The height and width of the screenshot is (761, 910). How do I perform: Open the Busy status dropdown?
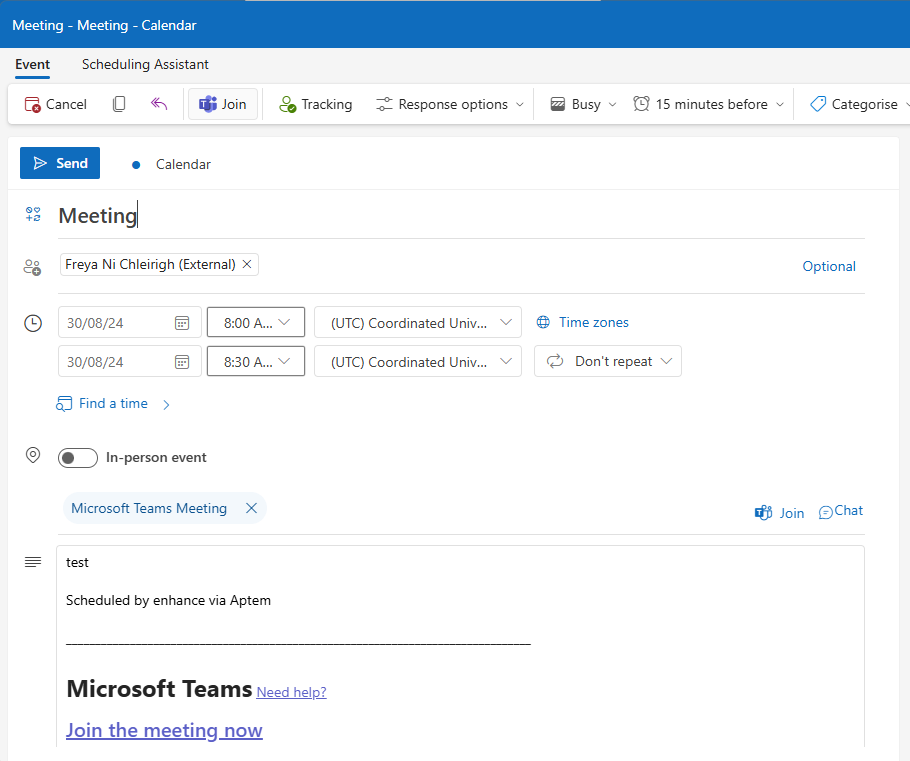click(x=583, y=104)
